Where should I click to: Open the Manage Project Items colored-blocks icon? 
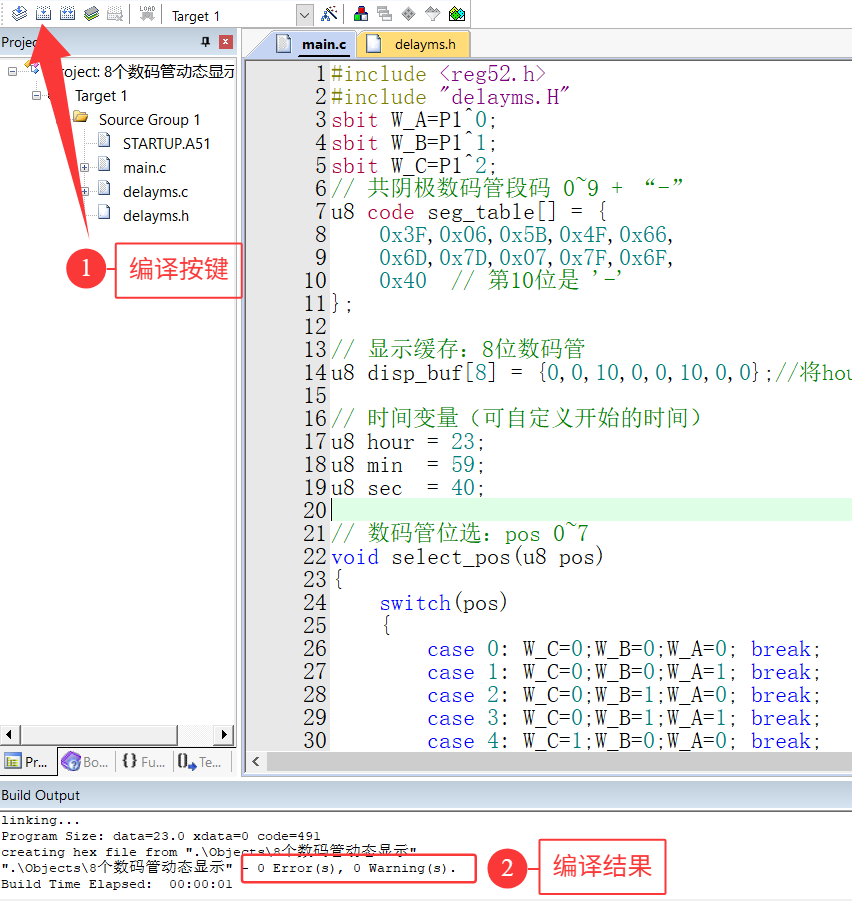[x=361, y=14]
